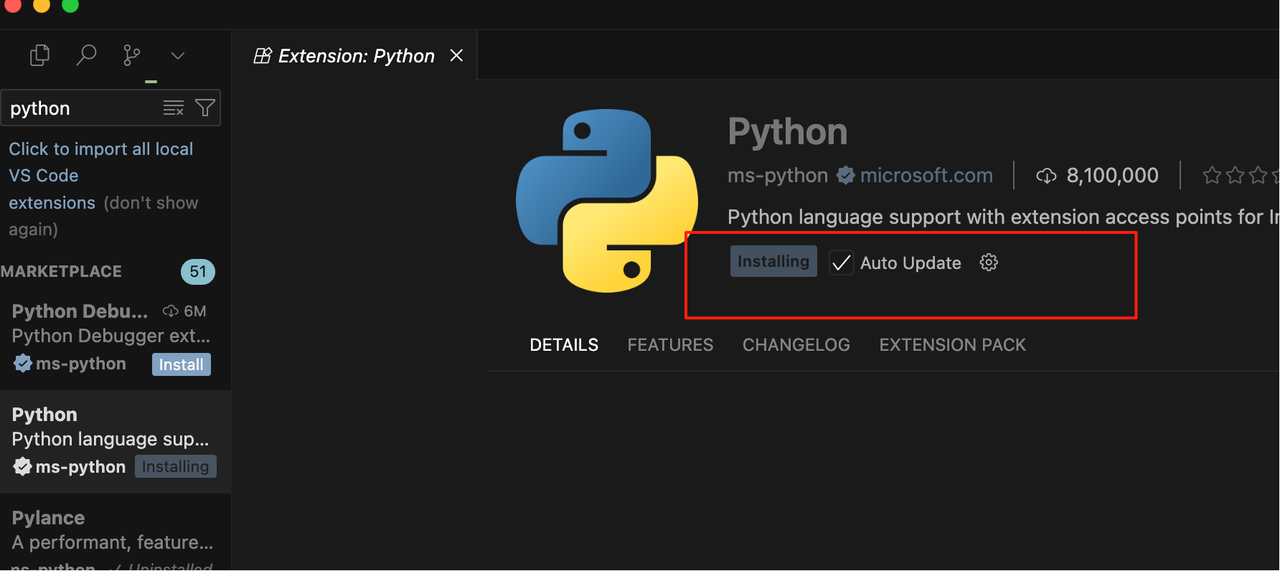Click the 8,100,000 install count
The image size is (1280, 571).
point(1112,176)
